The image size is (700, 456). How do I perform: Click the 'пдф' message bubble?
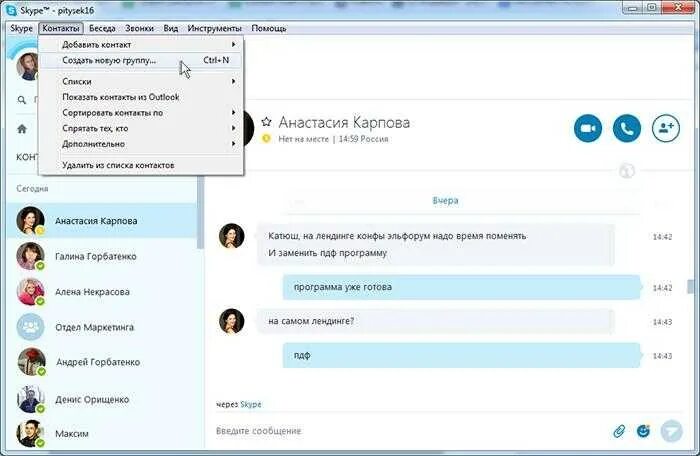point(462,356)
